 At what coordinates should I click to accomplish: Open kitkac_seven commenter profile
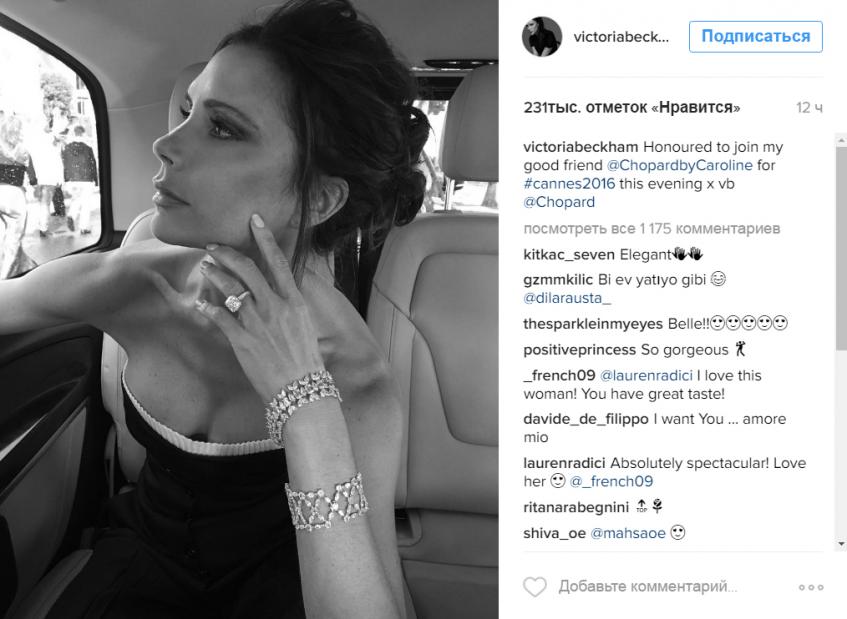[x=569, y=254]
